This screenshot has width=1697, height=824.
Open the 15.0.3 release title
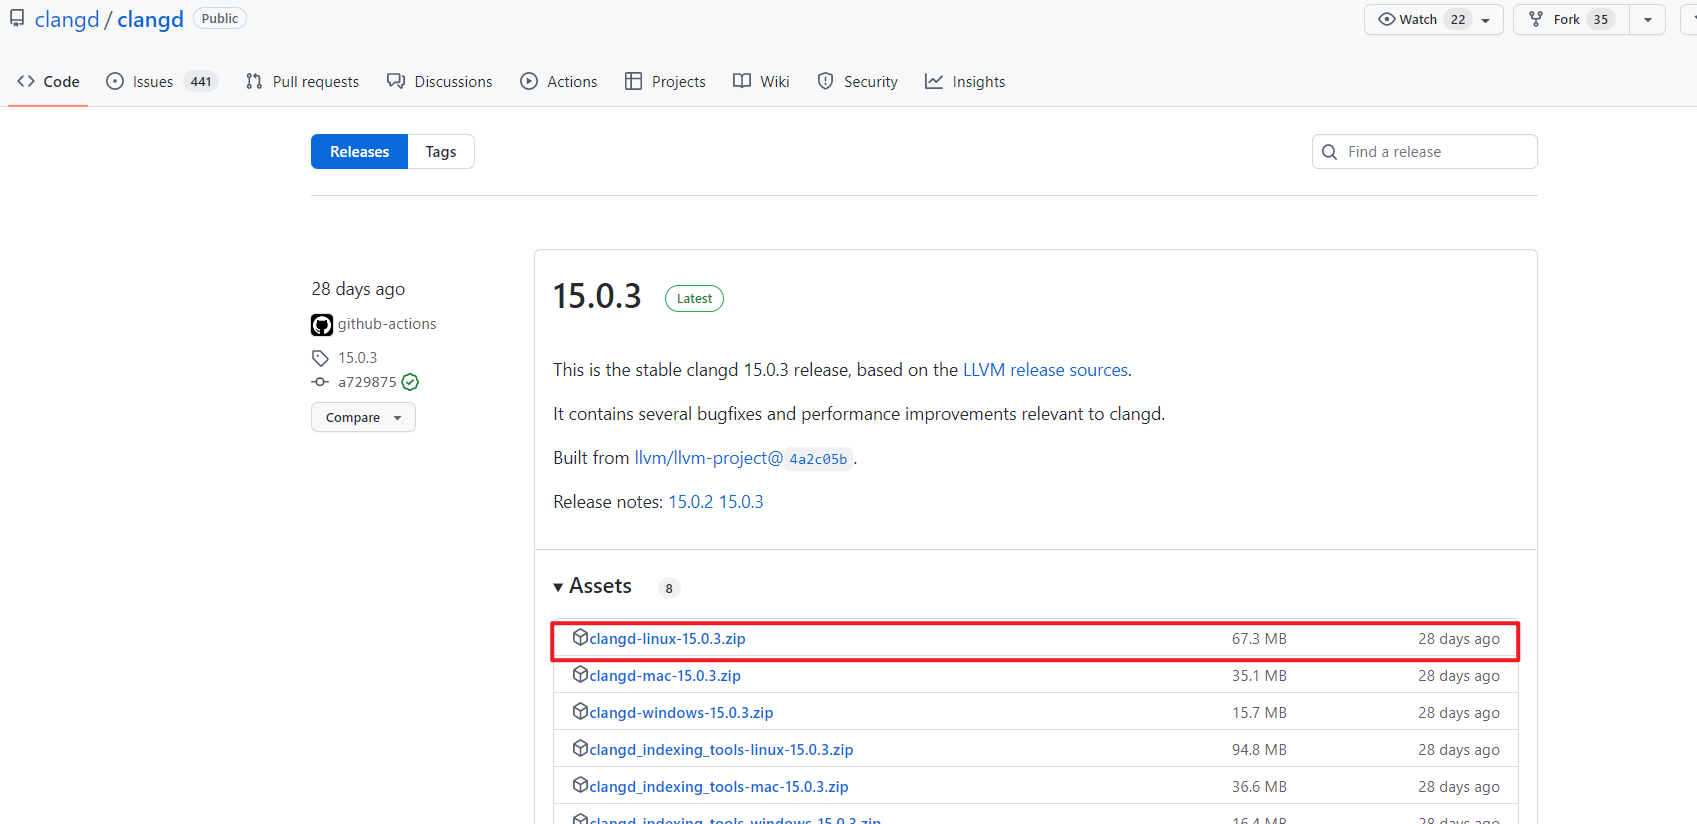point(597,296)
